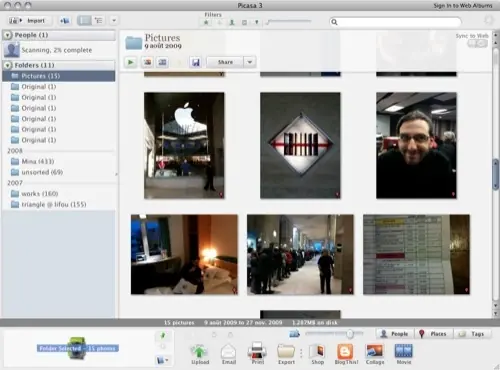Click the Export folder icon
The height and width of the screenshot is (370, 500).
coord(286,354)
